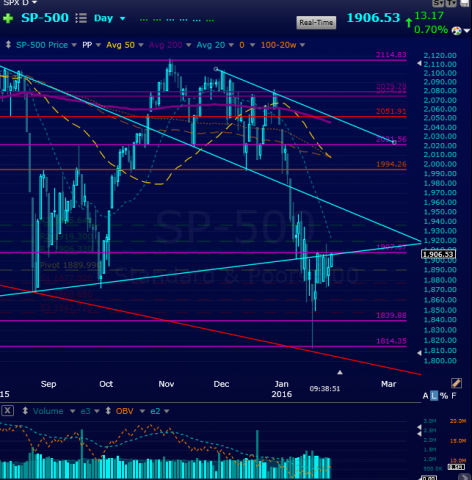This screenshot has width=472, height=480.
Task: Expand the Volume dropdown arrow
Action: coord(72,411)
